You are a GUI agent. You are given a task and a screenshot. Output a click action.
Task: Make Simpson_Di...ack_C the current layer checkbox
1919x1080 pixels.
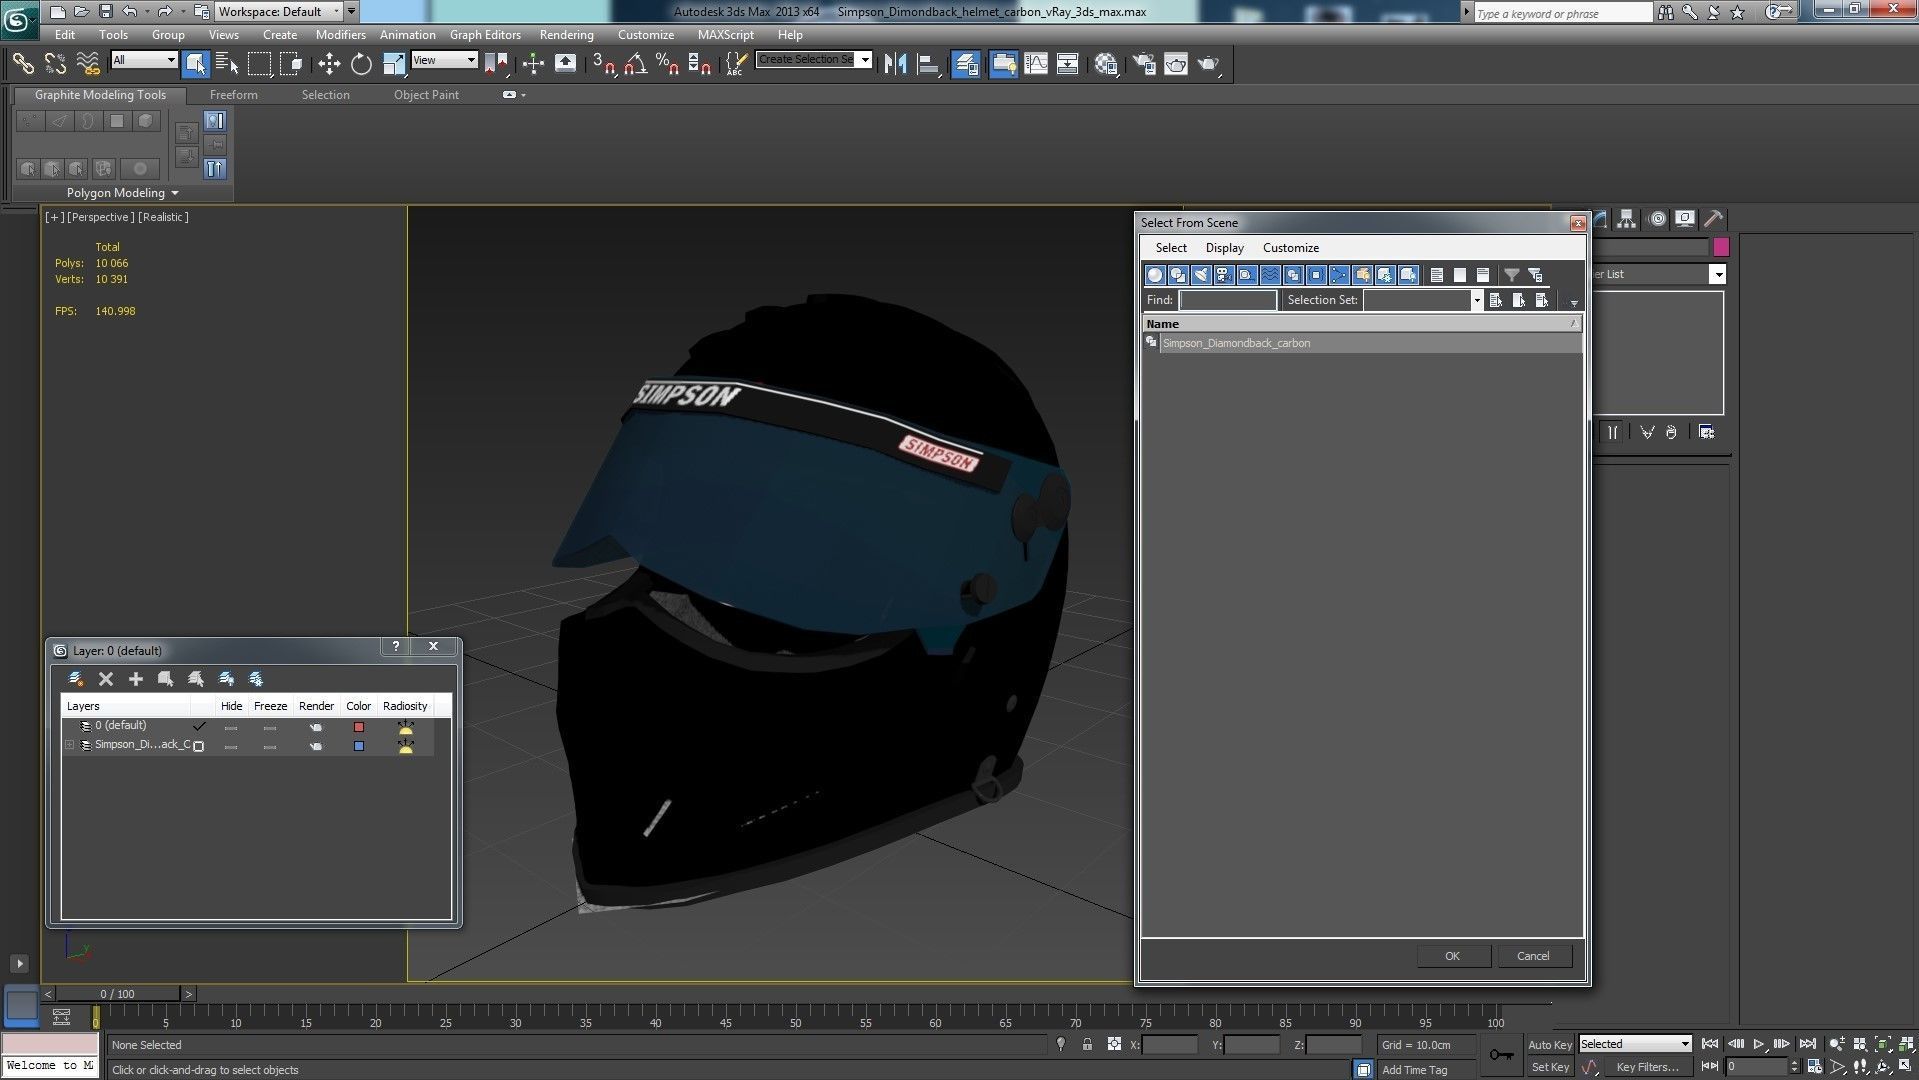199,746
